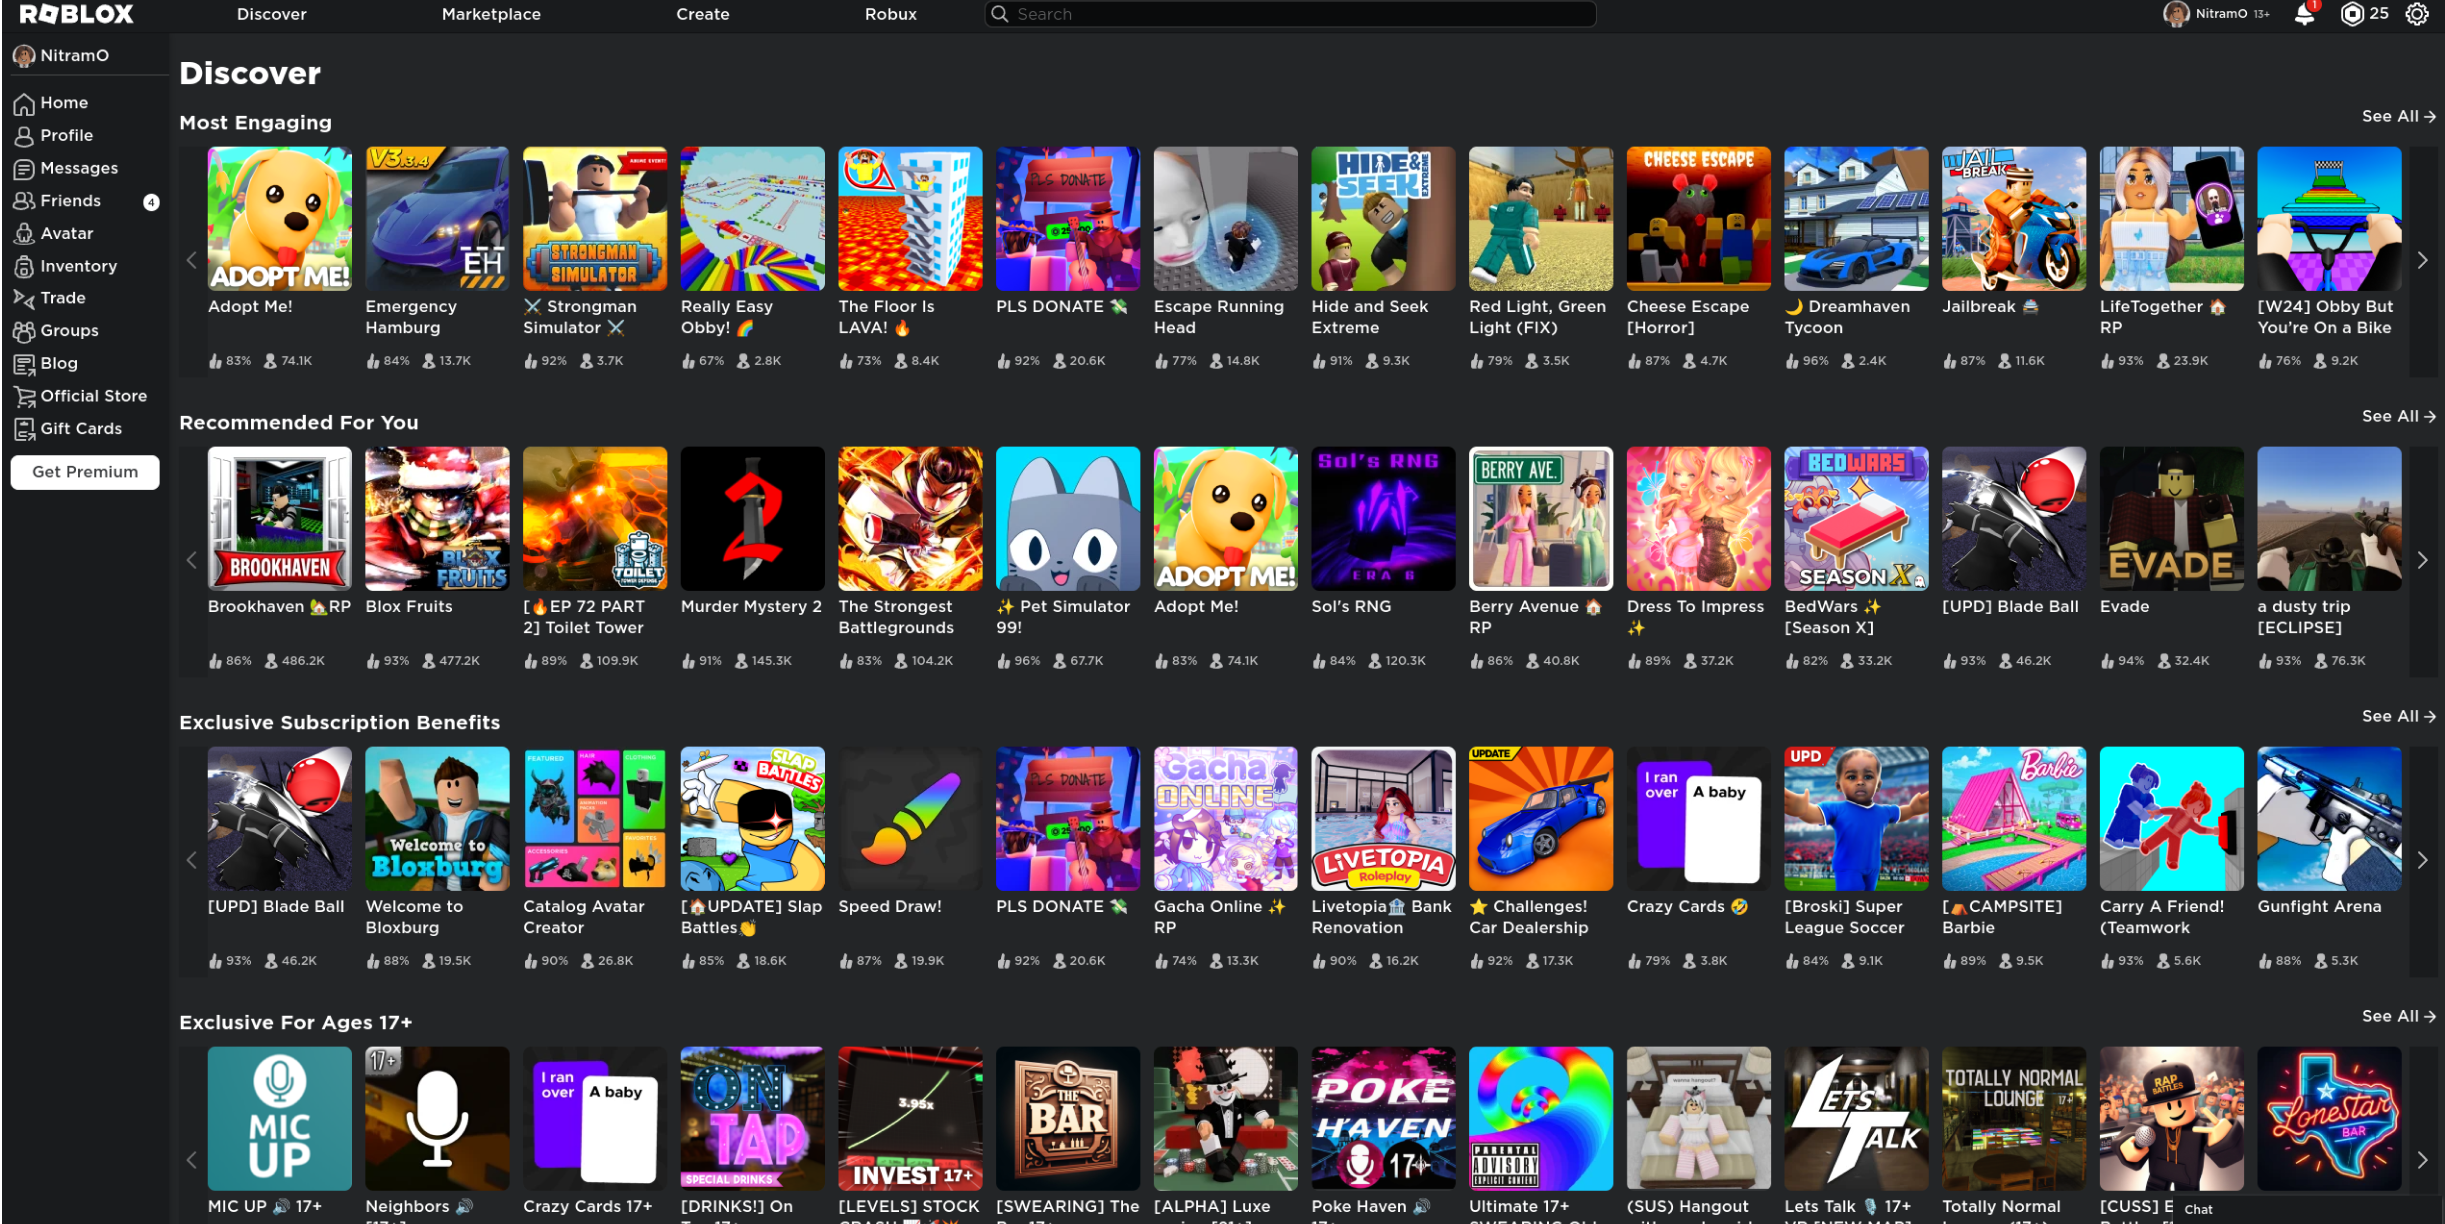The width and height of the screenshot is (2445, 1224).
Task: Open the Friends list showing 4 badge
Action: coord(69,200)
